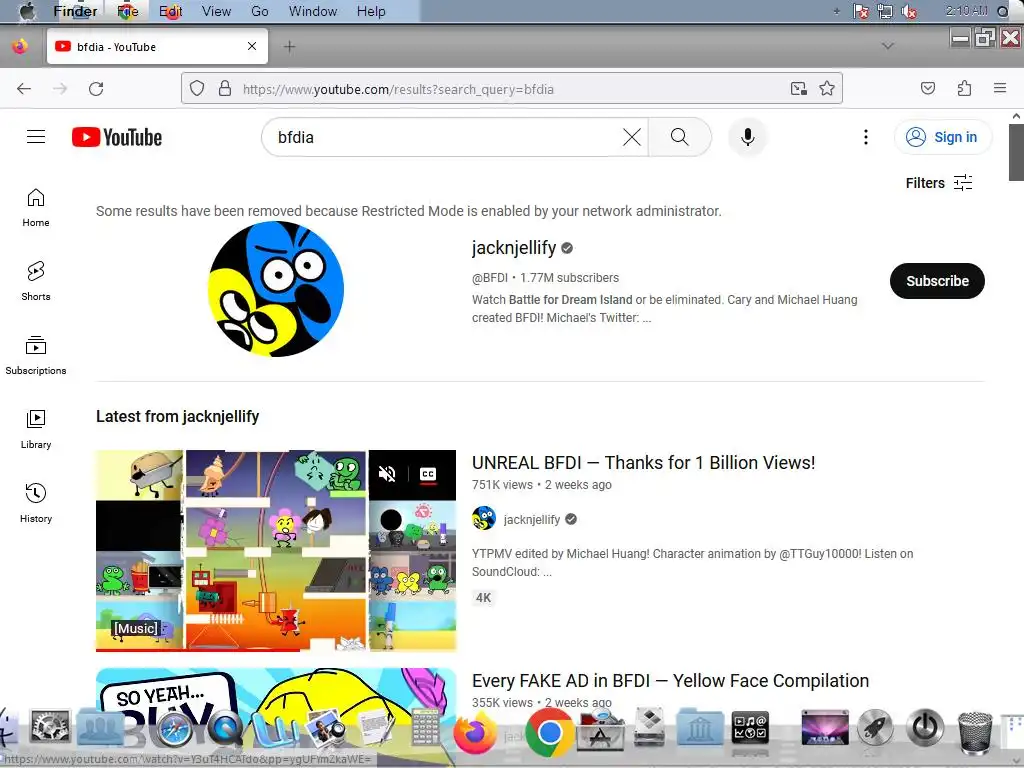Image resolution: width=1024 pixels, height=768 pixels.
Task: Expand the list all tabs chevron
Action: click(x=888, y=46)
